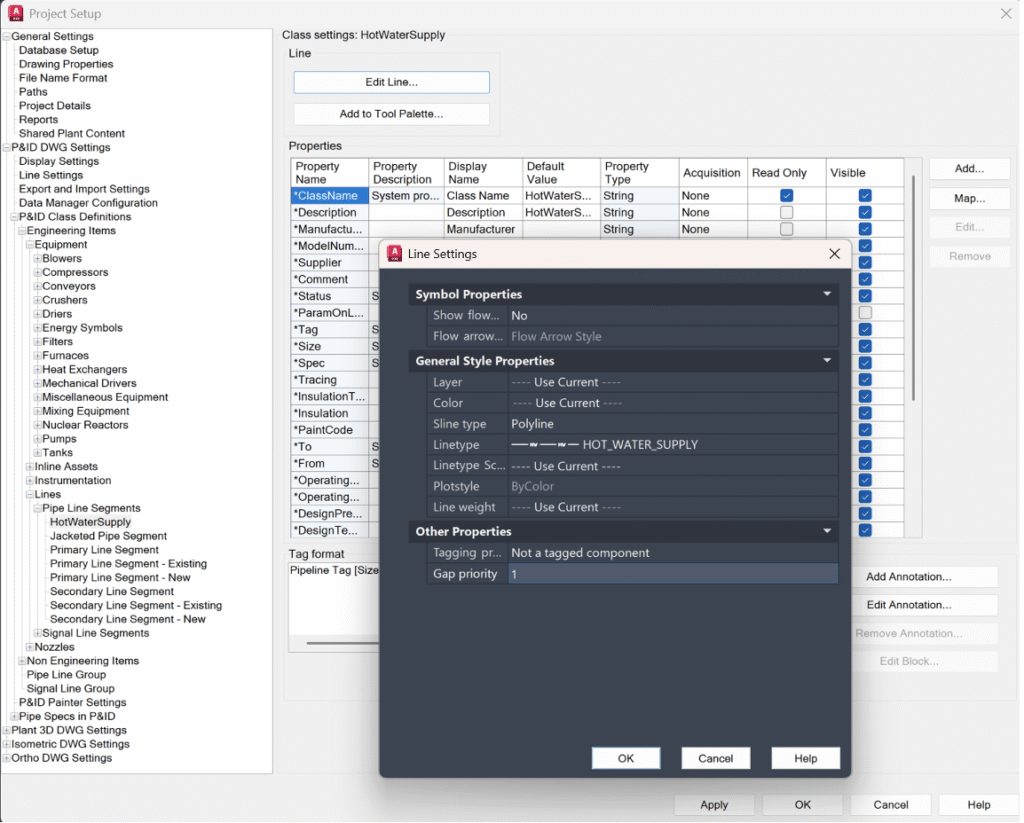
Task: Toggle Read Only checkbox for ClassName row
Action: tap(786, 195)
